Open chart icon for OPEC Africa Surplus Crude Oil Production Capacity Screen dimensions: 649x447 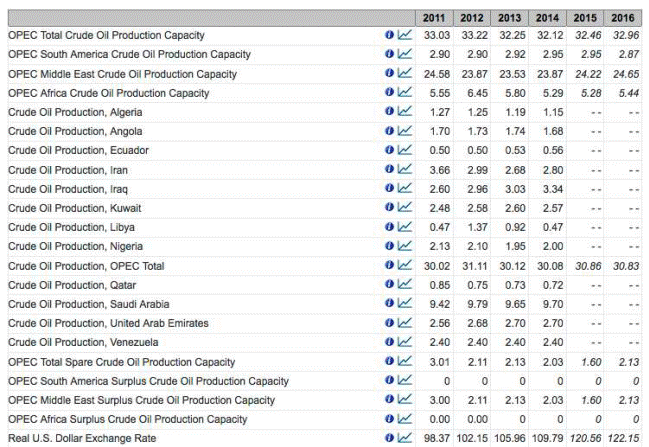pos(405,418)
